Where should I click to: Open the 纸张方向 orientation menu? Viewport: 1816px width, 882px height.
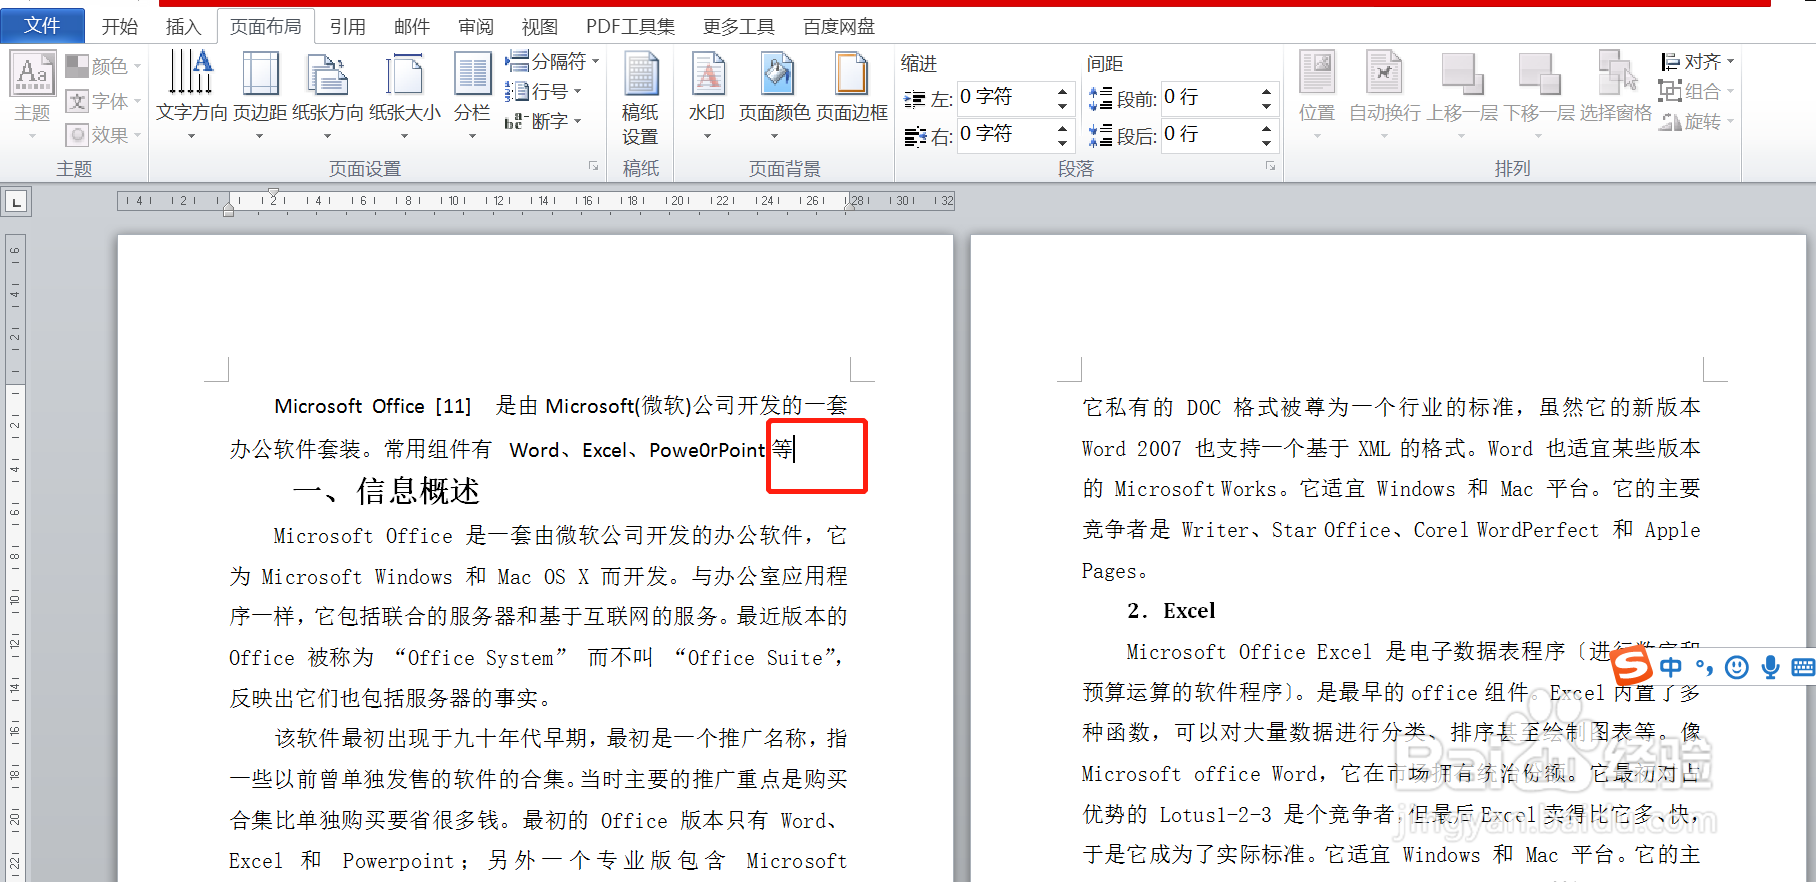327,95
